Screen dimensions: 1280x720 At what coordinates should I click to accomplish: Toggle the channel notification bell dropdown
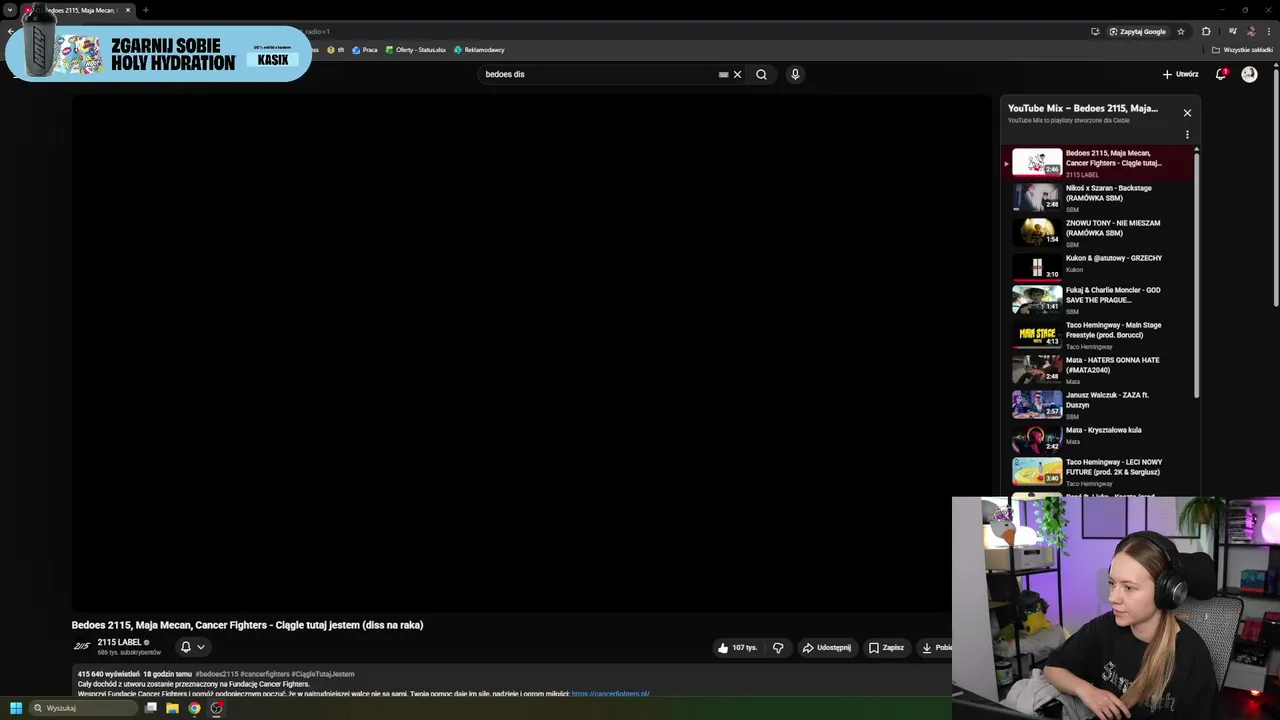point(193,647)
